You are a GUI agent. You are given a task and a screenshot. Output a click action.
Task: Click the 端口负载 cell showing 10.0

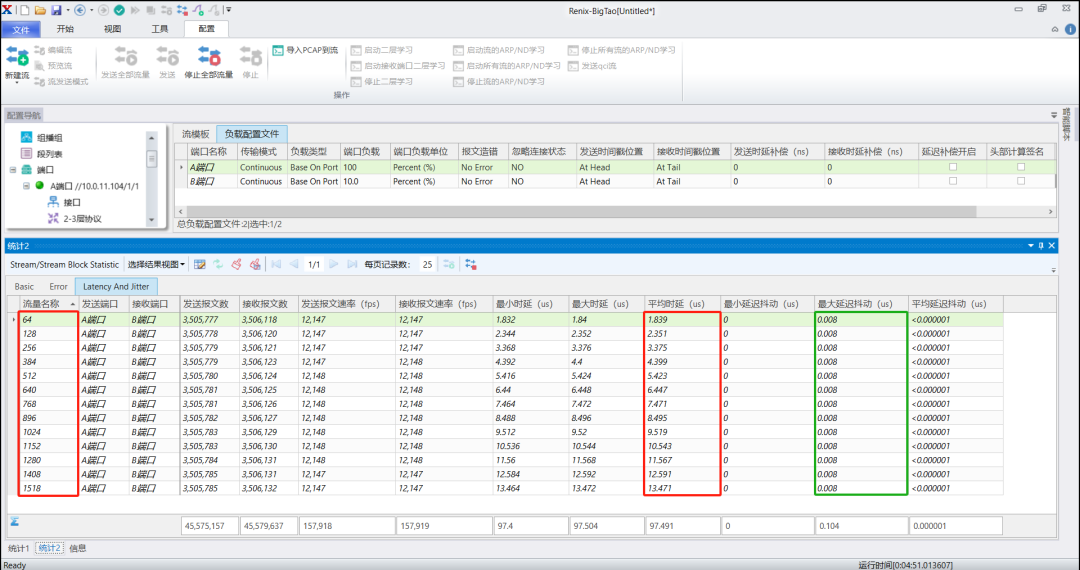coord(365,182)
